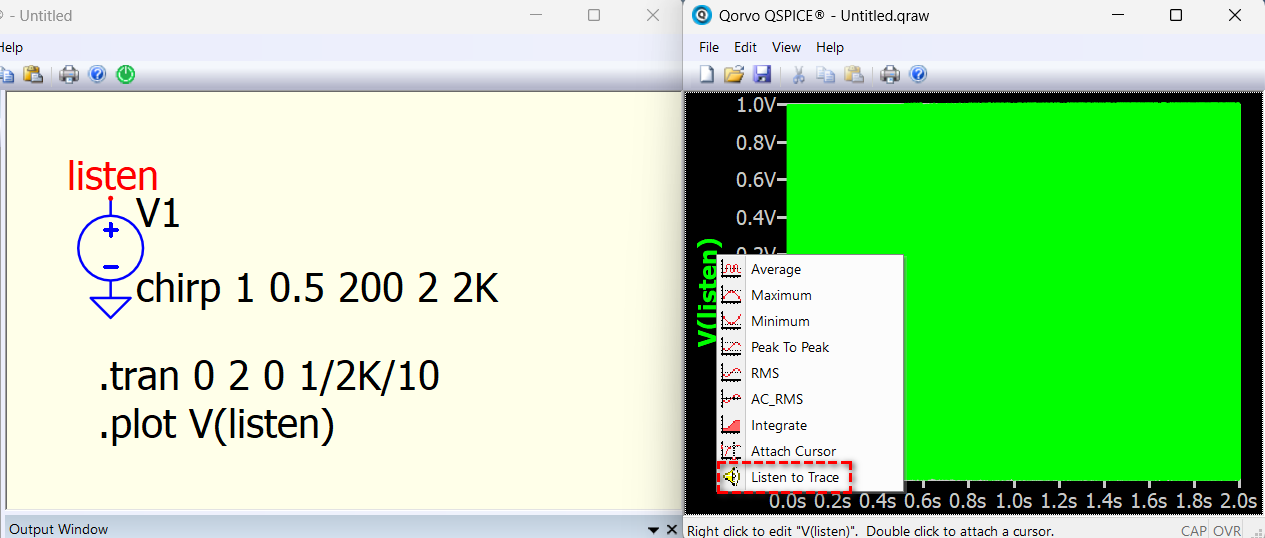The height and width of the screenshot is (538, 1265).
Task: Open the File menu in the QSPICE waveform window
Action: (x=709, y=47)
